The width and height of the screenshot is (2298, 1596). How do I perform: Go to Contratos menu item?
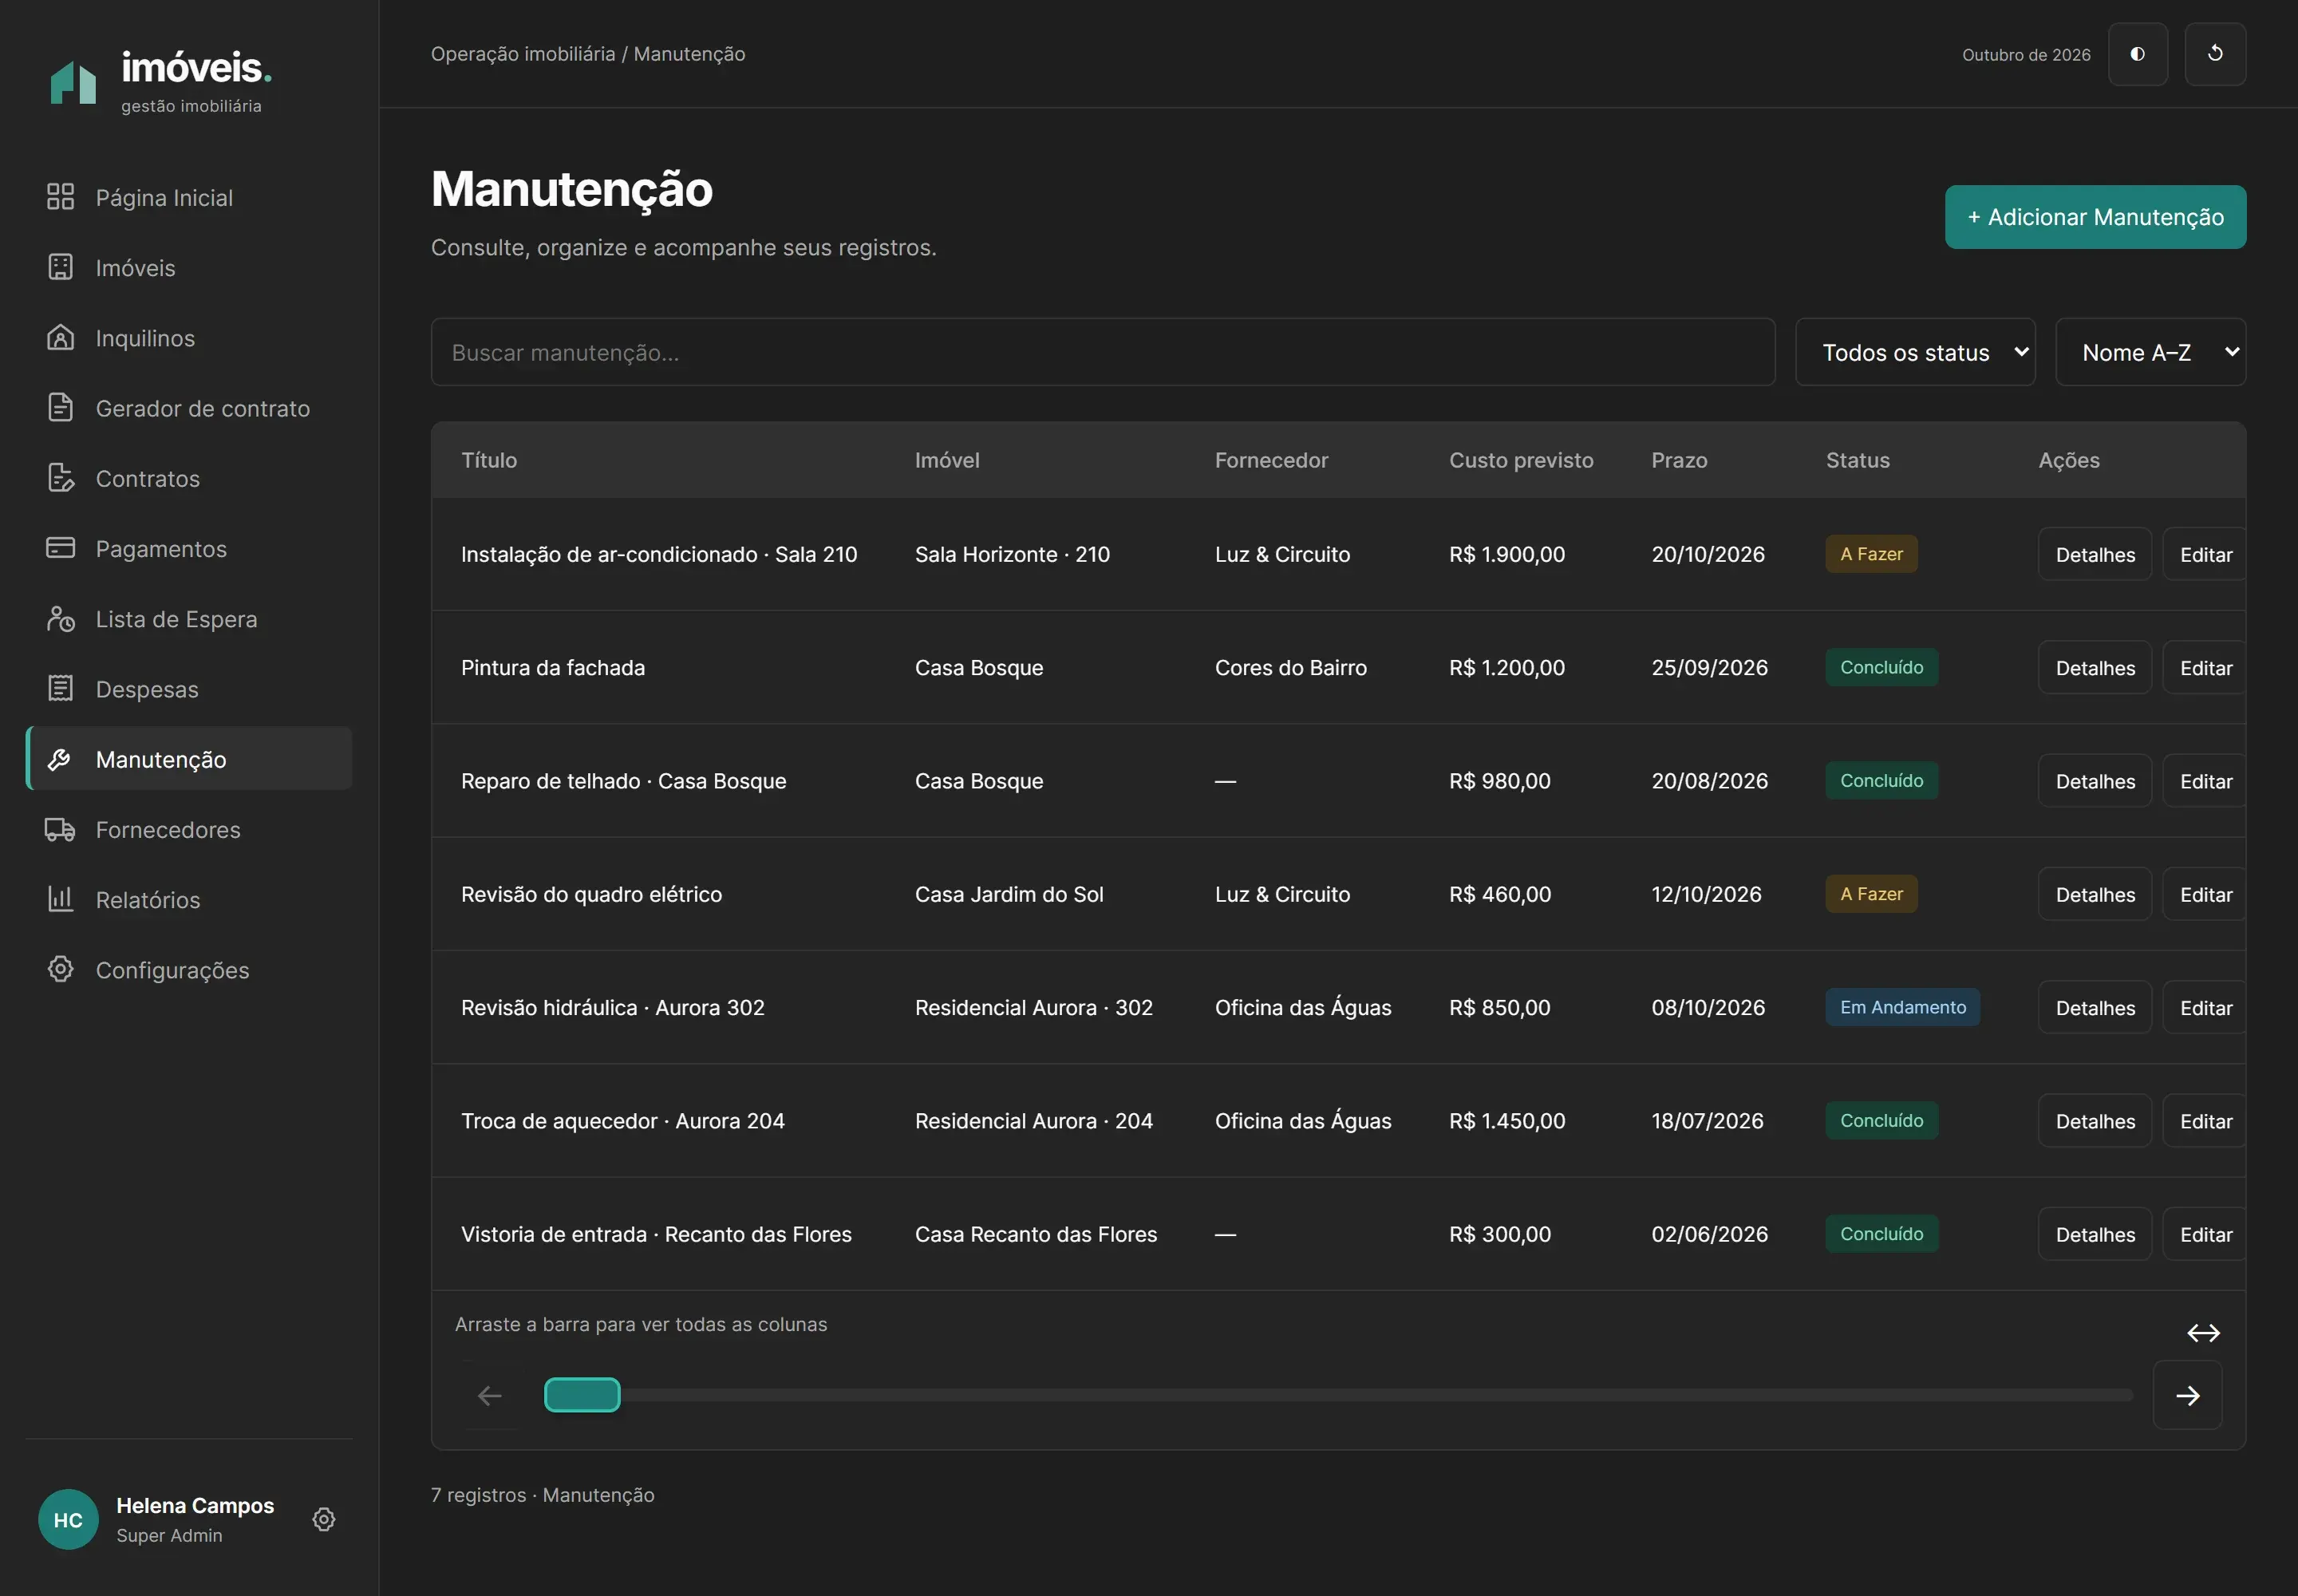189,478
